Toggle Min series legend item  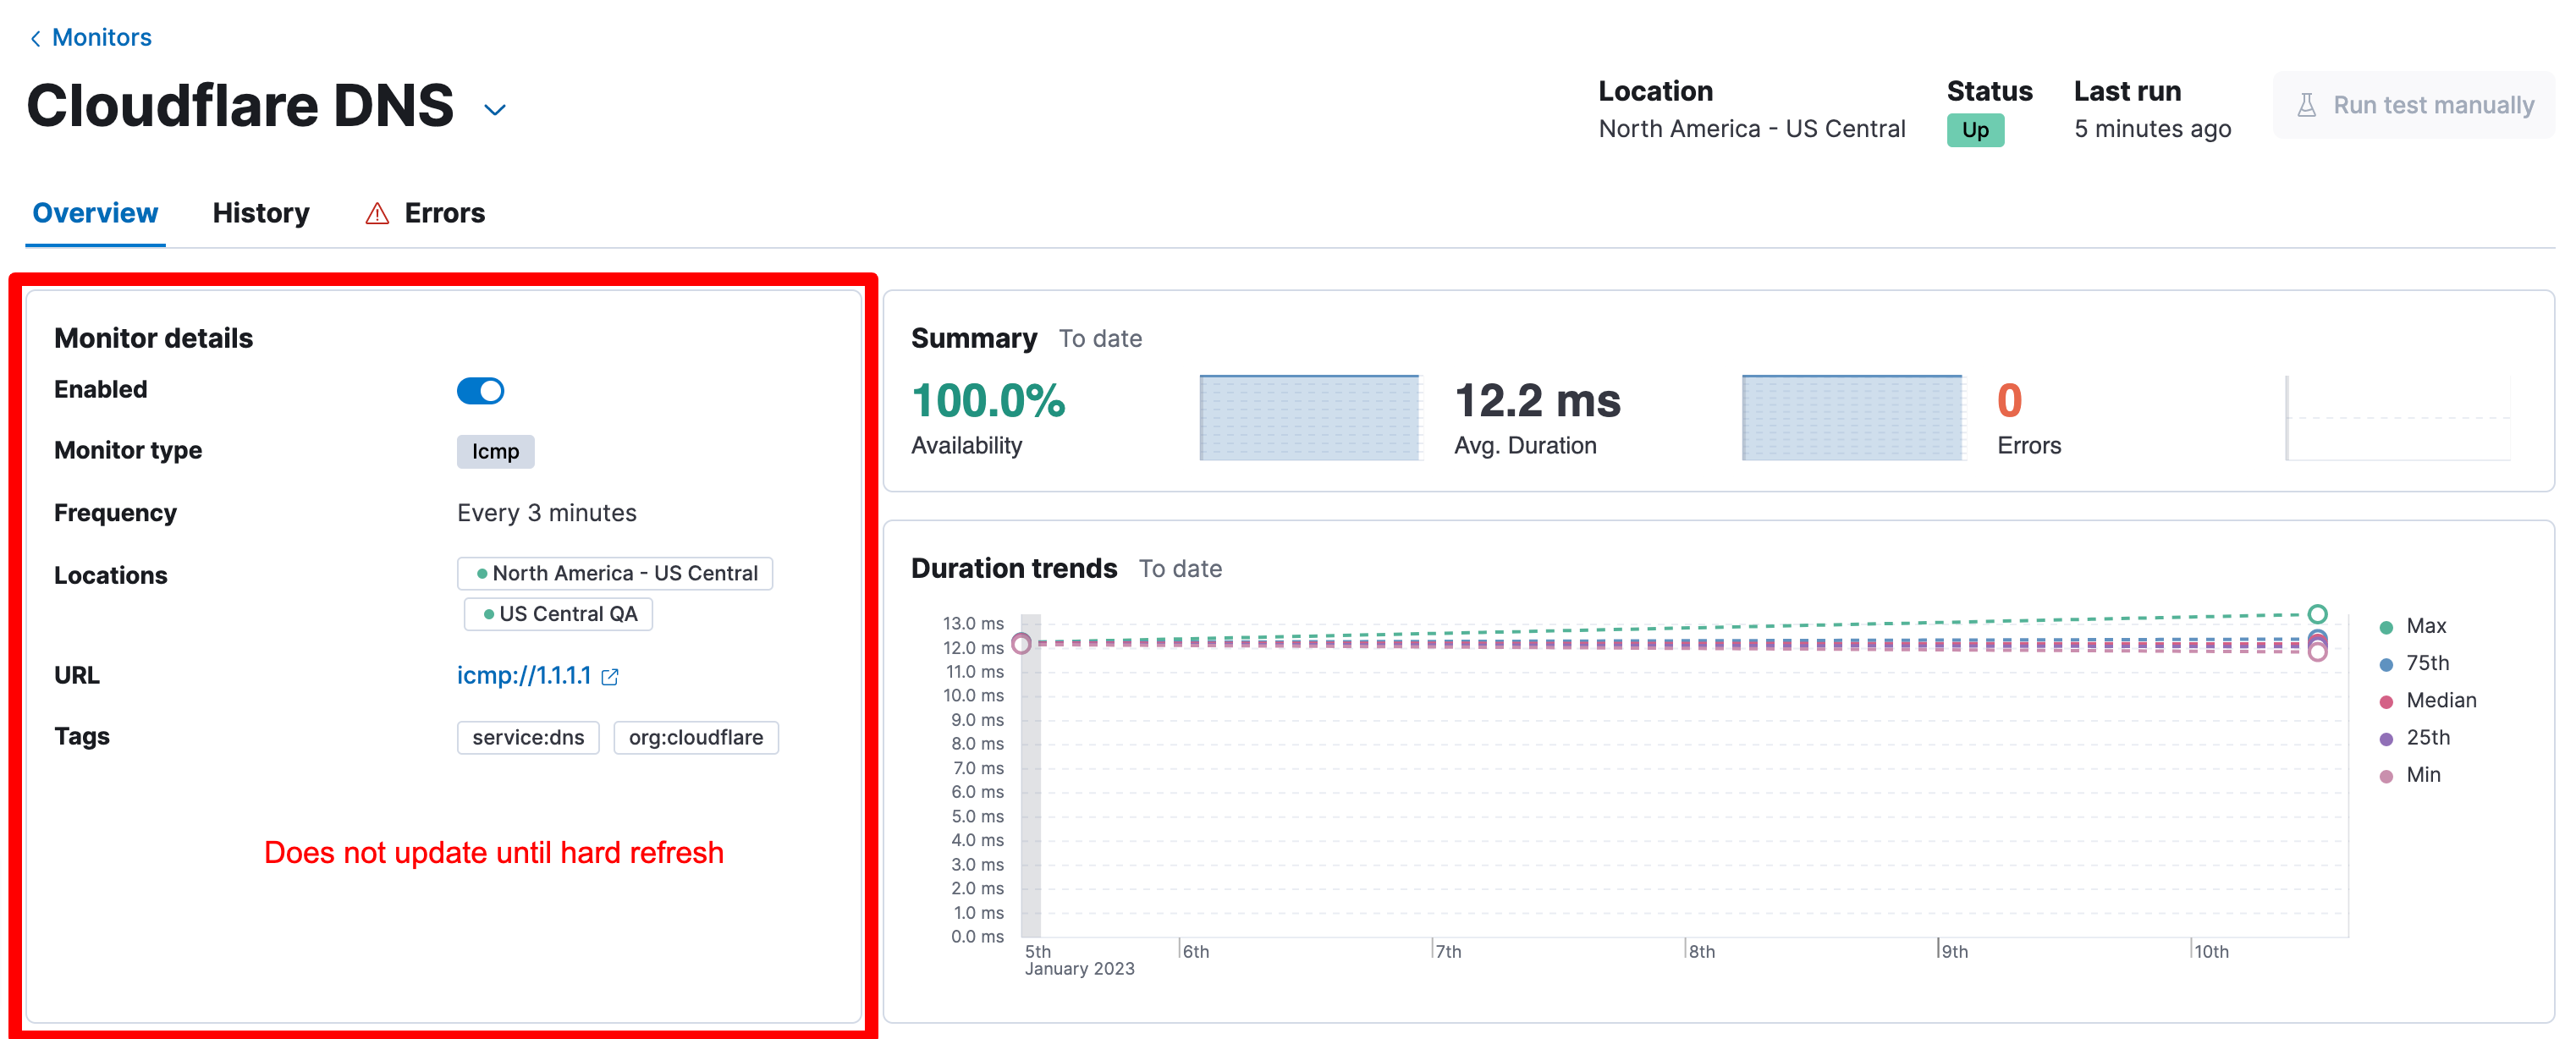tap(2422, 775)
